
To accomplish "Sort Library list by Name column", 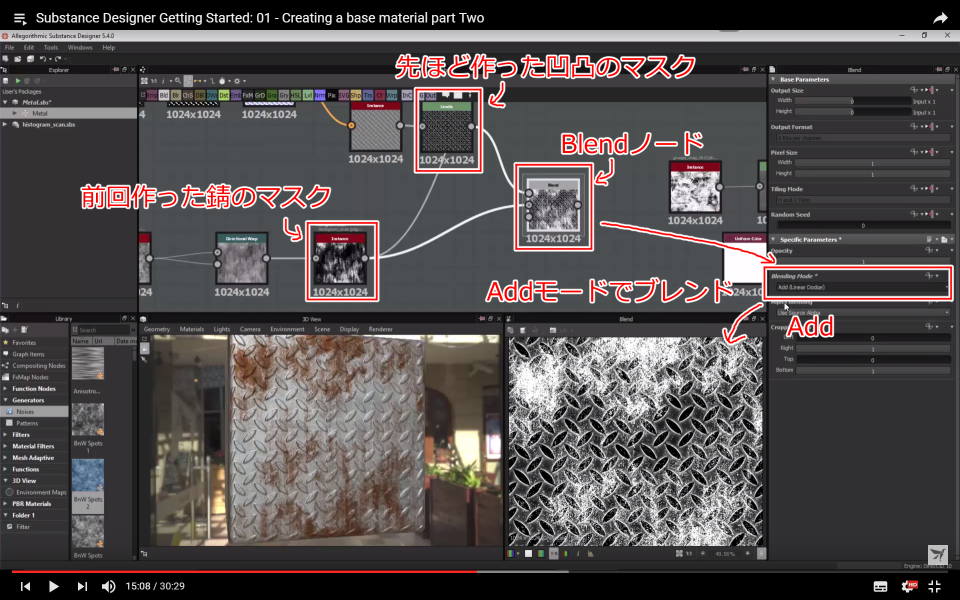I will click(81, 341).
